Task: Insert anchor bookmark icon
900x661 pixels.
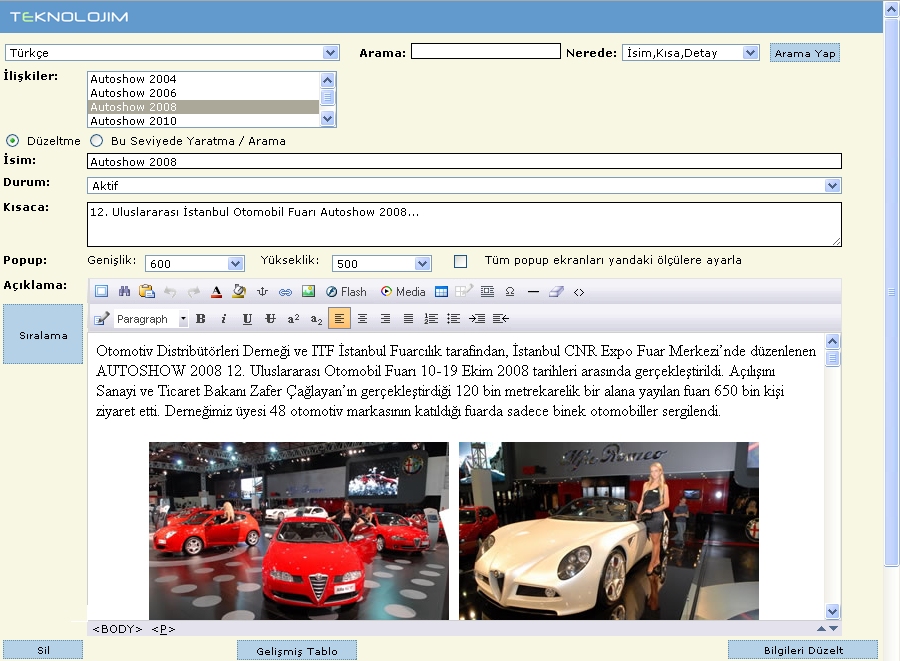Action: (262, 291)
